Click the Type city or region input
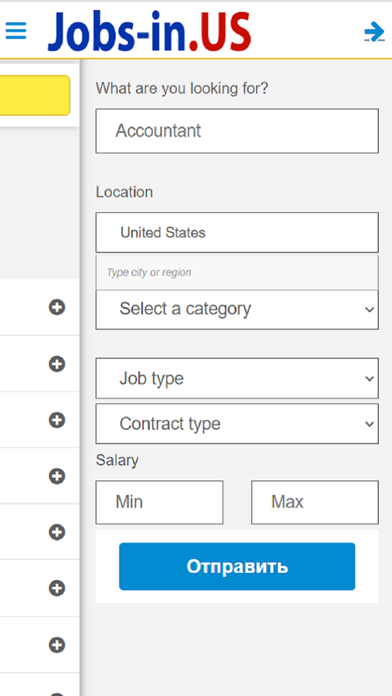 coord(237,272)
